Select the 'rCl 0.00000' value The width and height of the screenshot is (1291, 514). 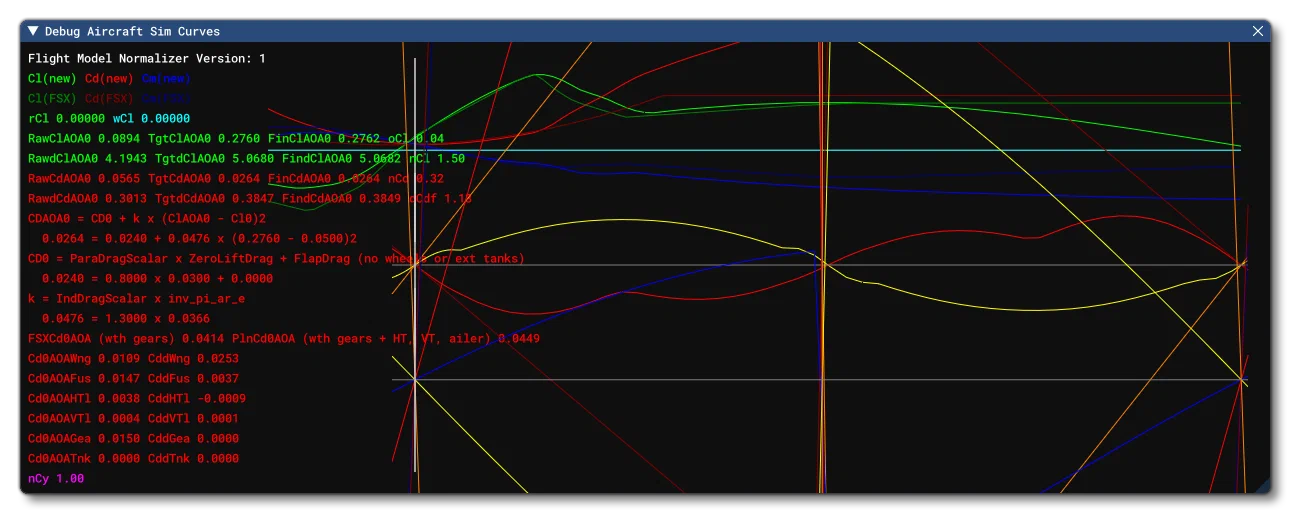coord(67,118)
